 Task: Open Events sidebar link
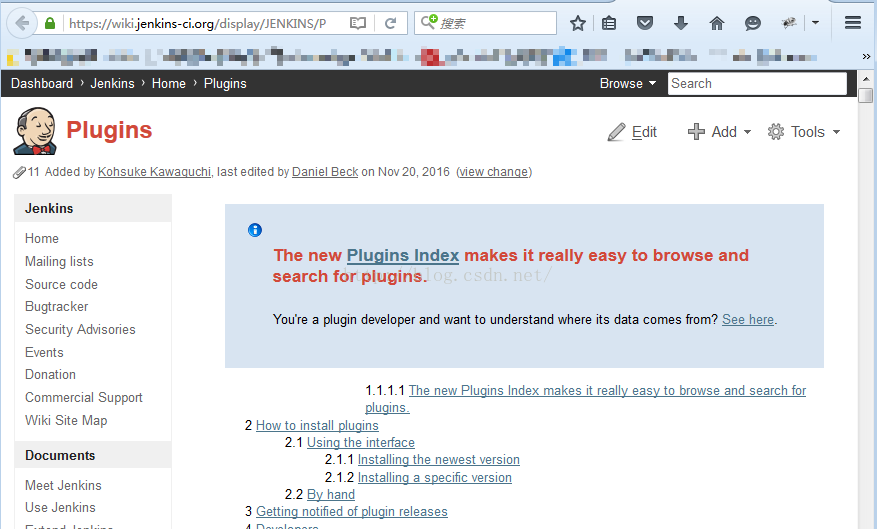(44, 352)
